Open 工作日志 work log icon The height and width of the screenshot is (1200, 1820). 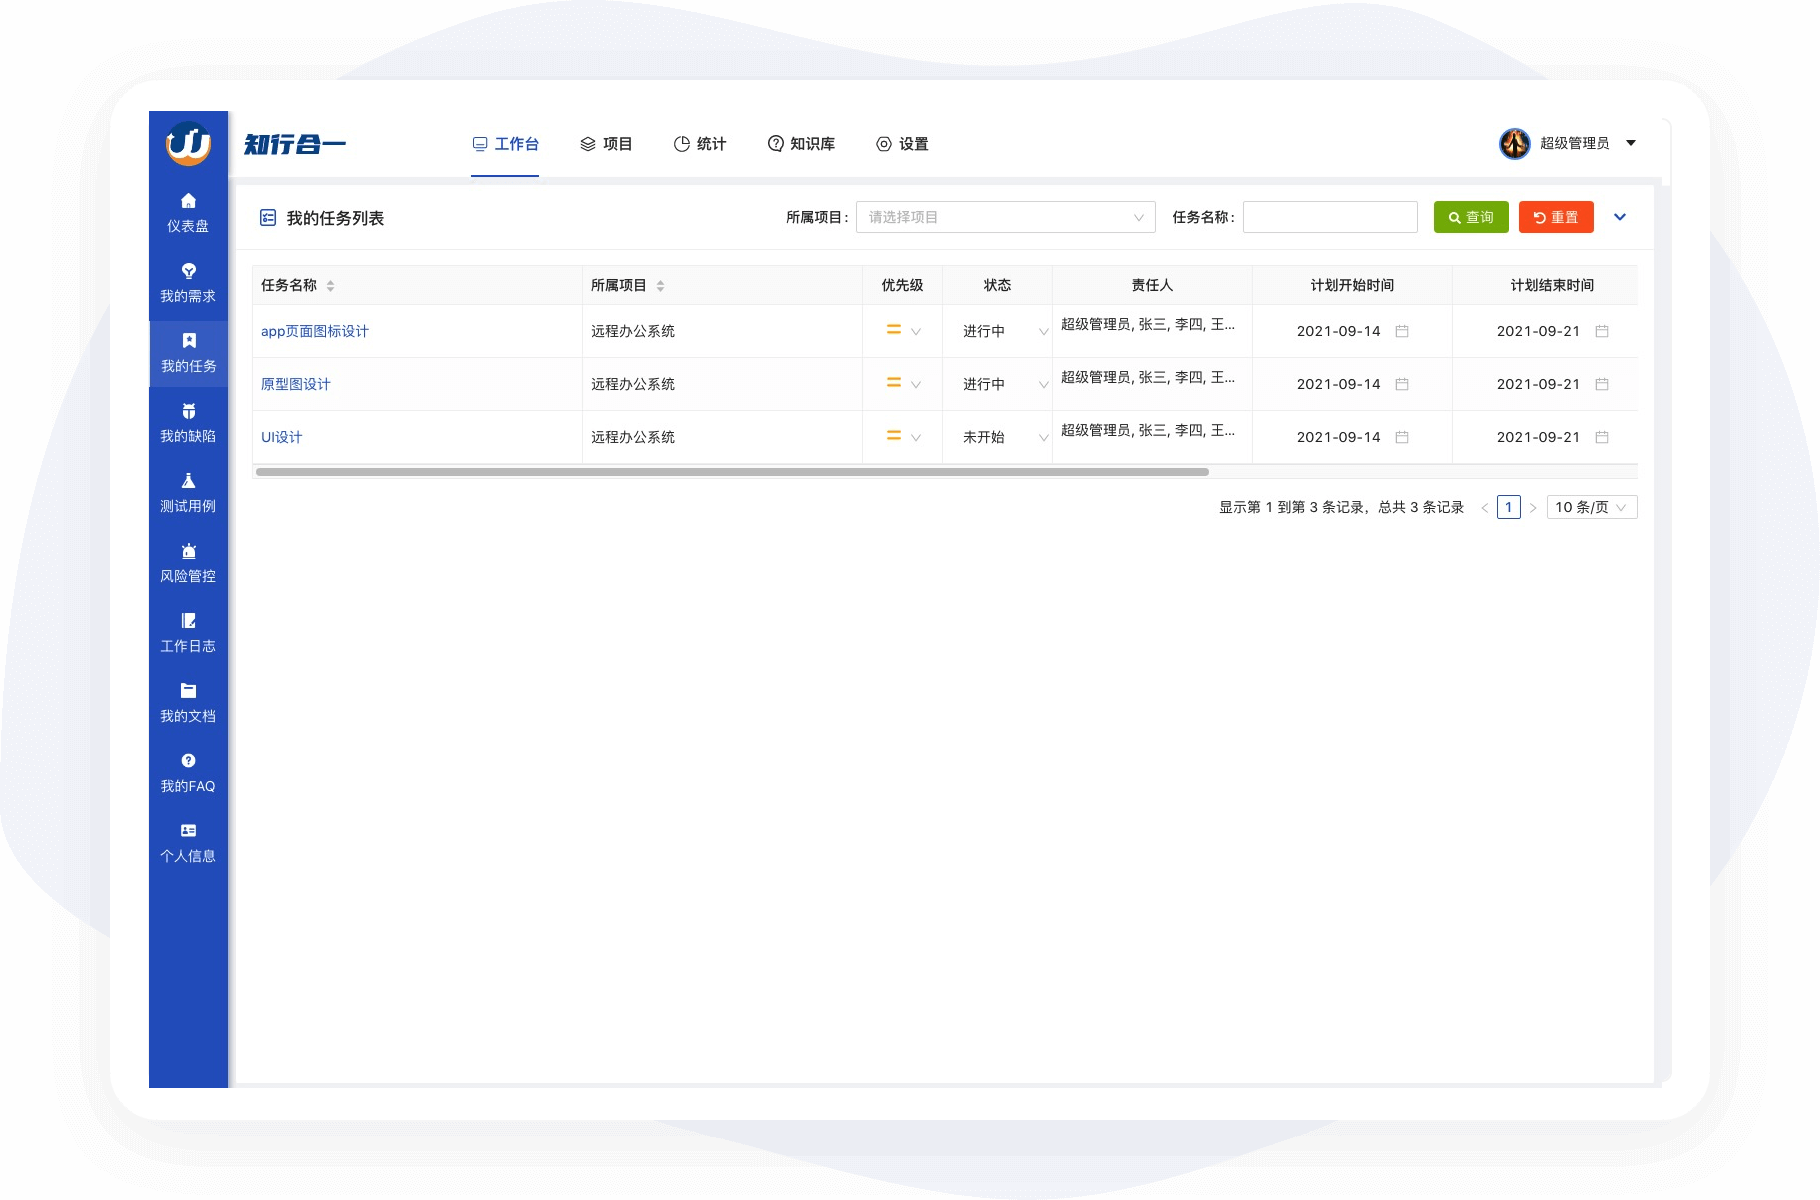188,622
